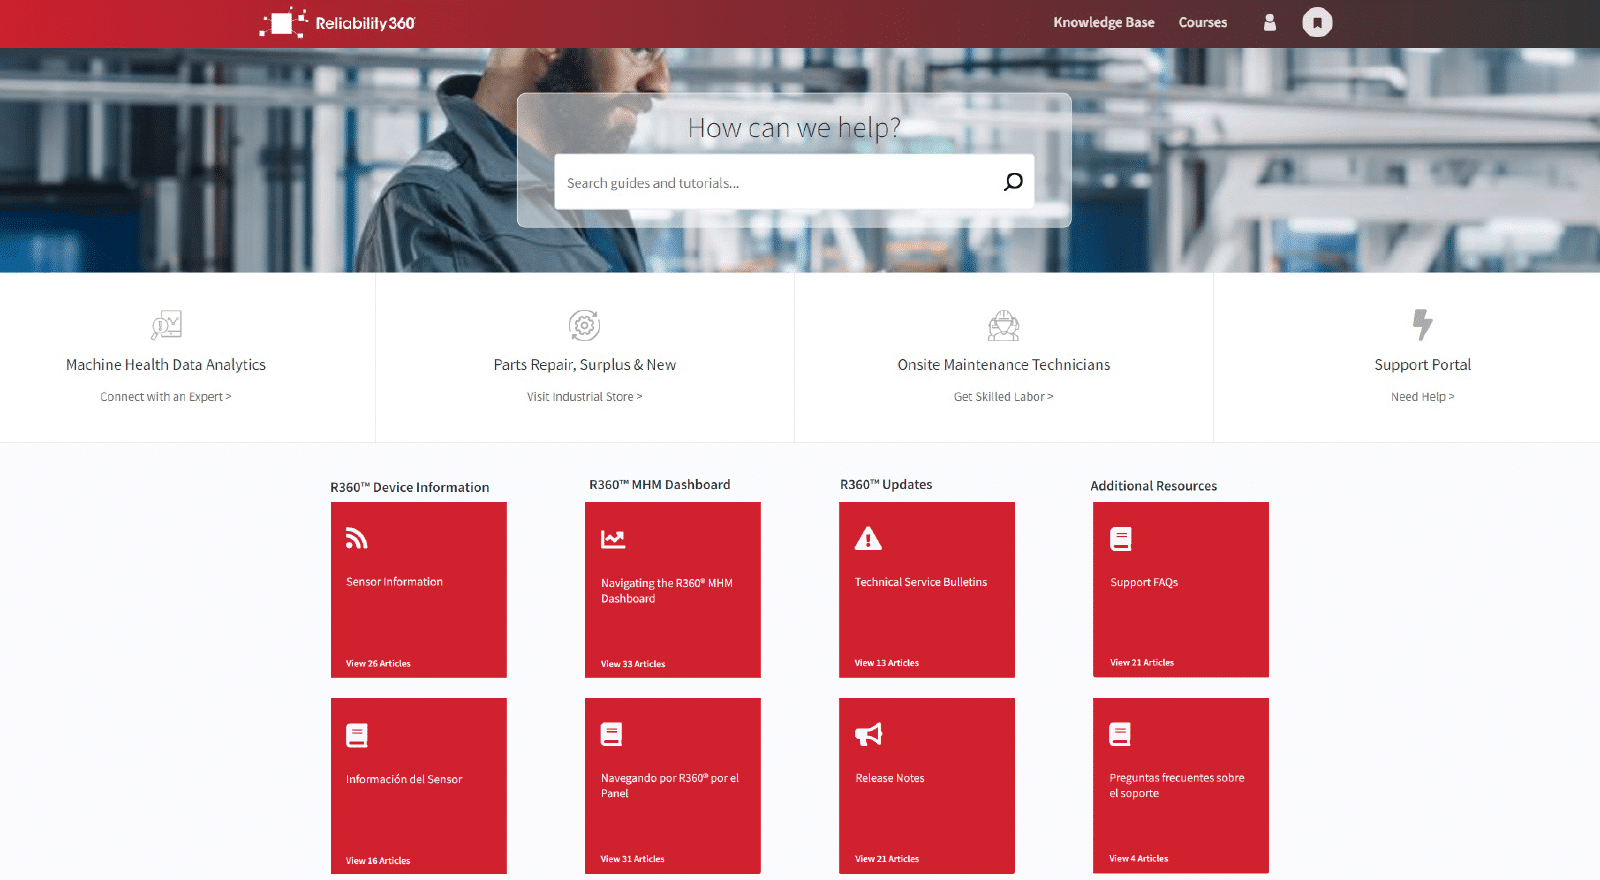This screenshot has width=1600, height=880.
Task: Open the Courses menu item
Action: click(1202, 22)
